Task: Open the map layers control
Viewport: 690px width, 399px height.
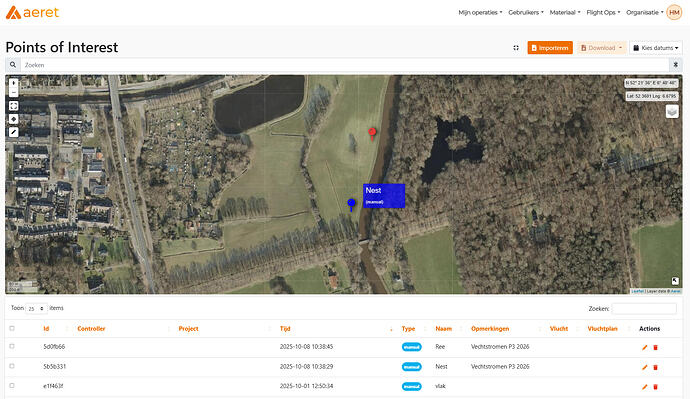Action: click(672, 112)
